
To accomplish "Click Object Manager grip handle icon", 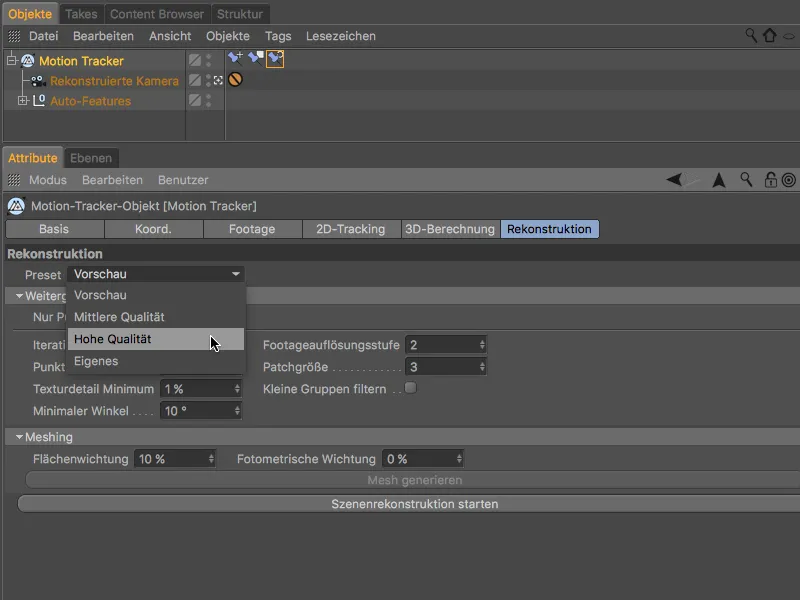I will pyautogui.click(x=14, y=36).
